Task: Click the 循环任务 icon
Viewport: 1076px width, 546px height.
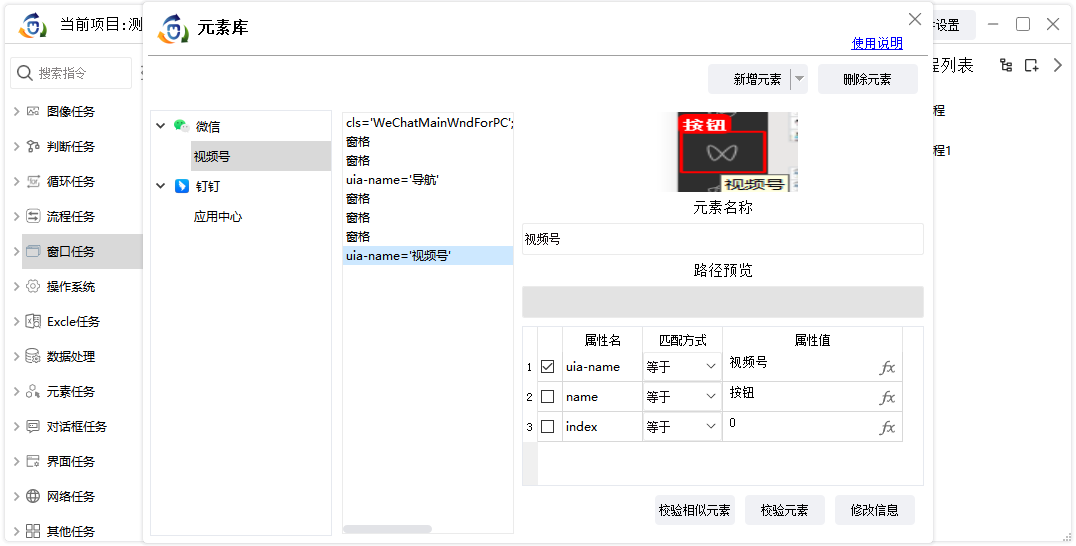Action: [33, 181]
